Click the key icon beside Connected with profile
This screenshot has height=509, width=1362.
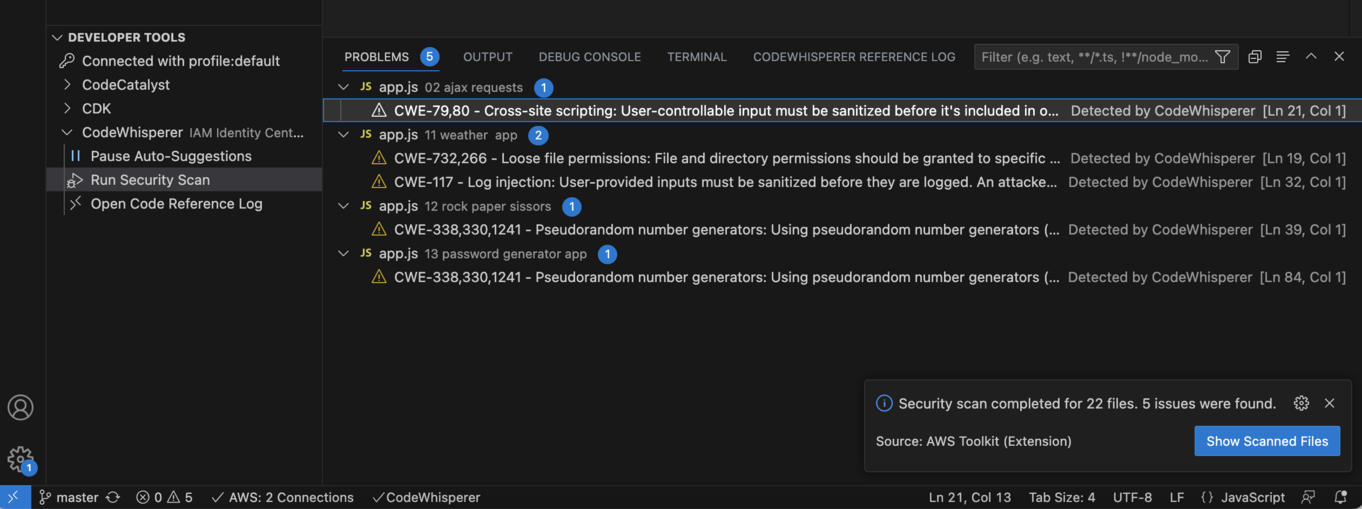tap(67, 61)
